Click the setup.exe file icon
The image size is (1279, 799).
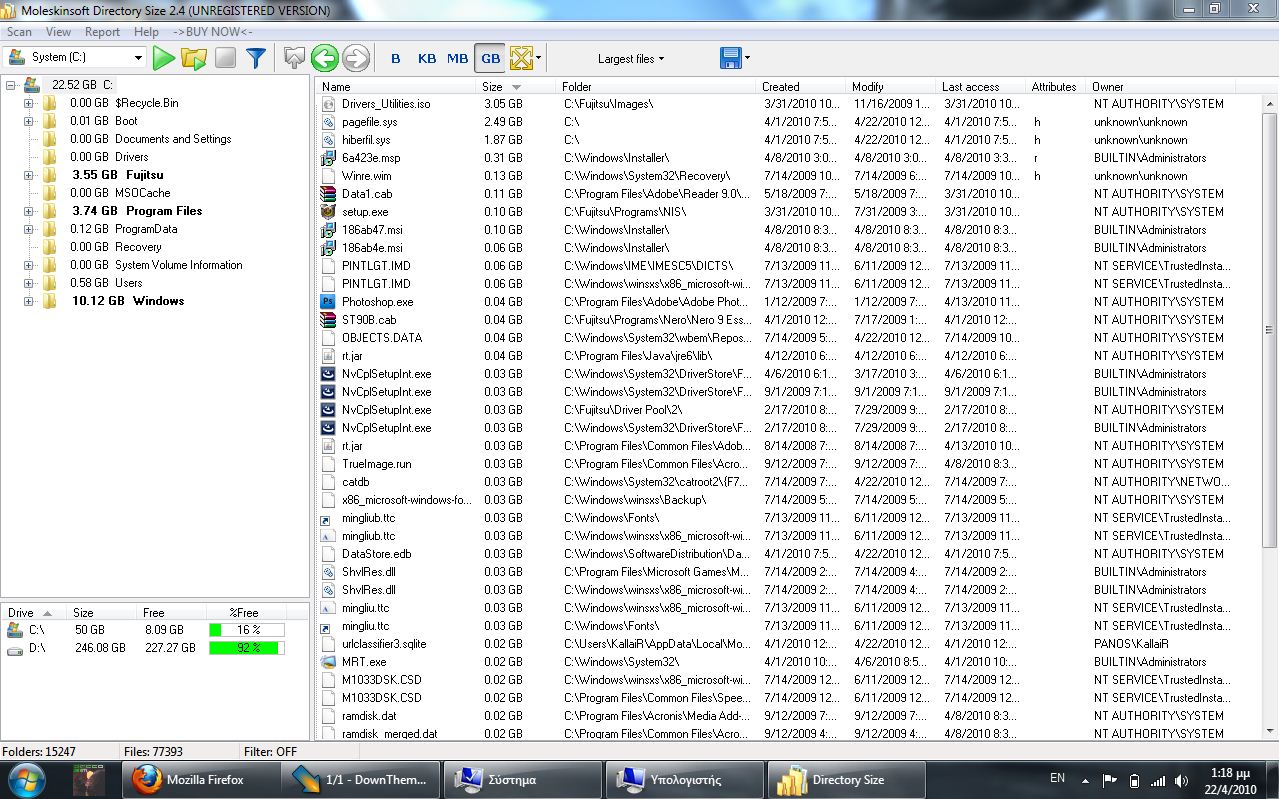point(328,212)
